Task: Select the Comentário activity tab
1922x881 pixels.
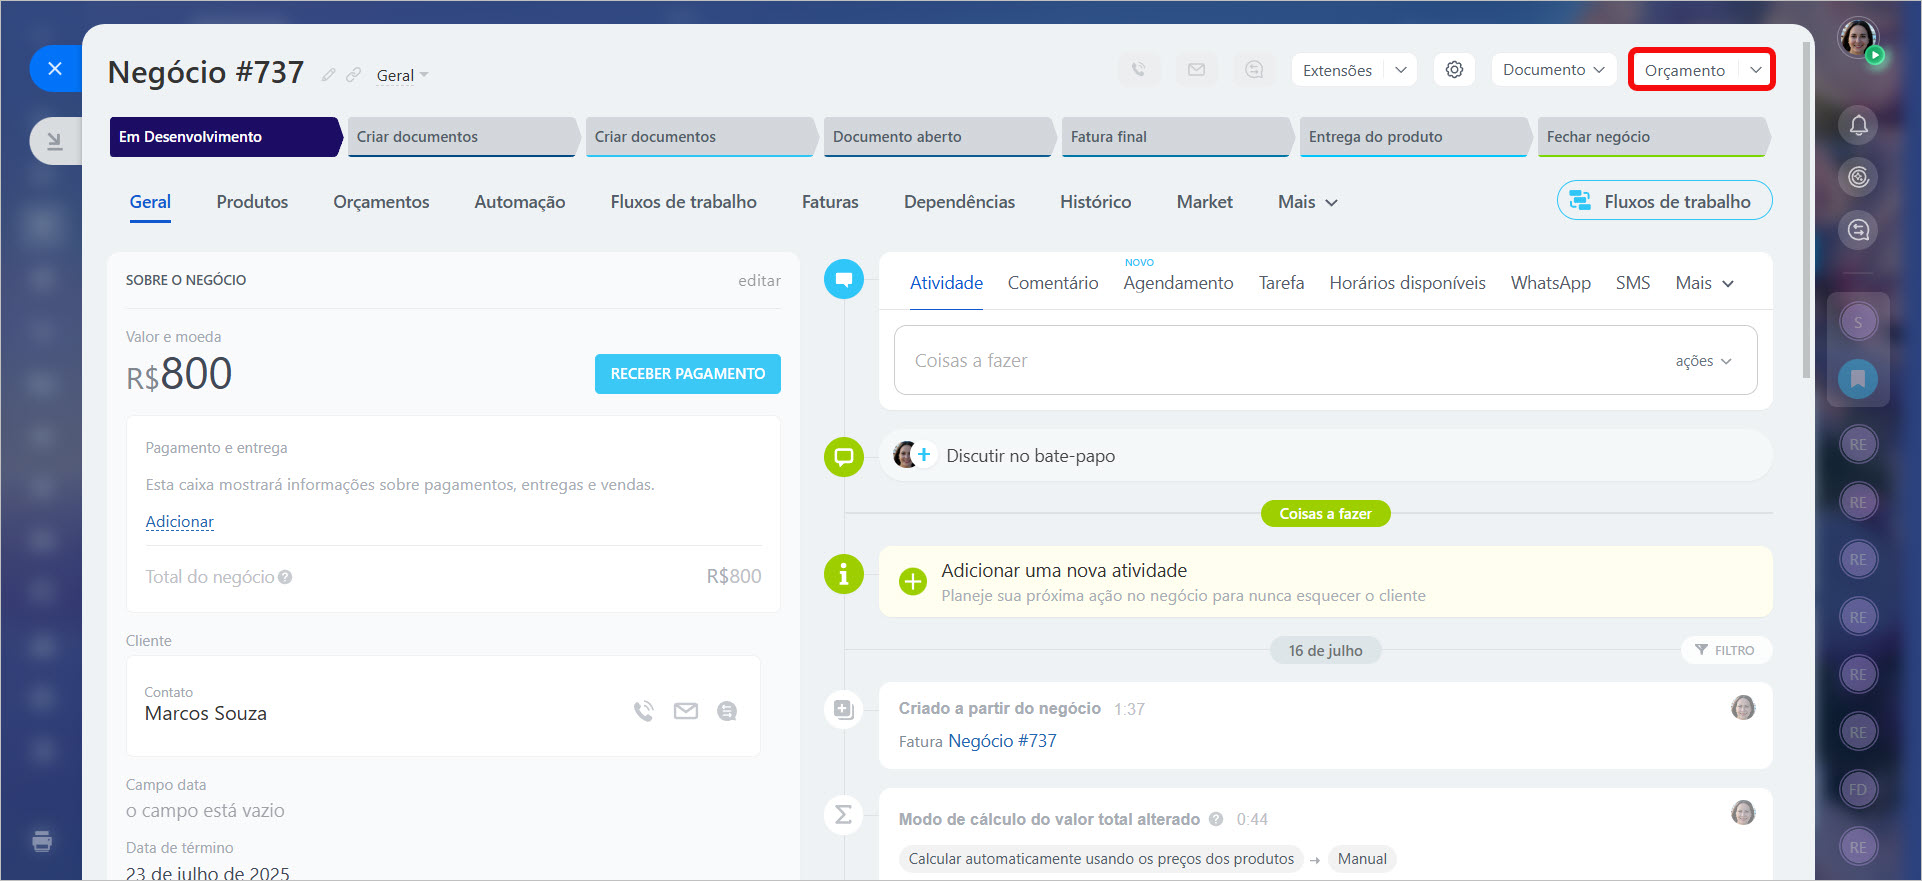Action: tap(1053, 283)
